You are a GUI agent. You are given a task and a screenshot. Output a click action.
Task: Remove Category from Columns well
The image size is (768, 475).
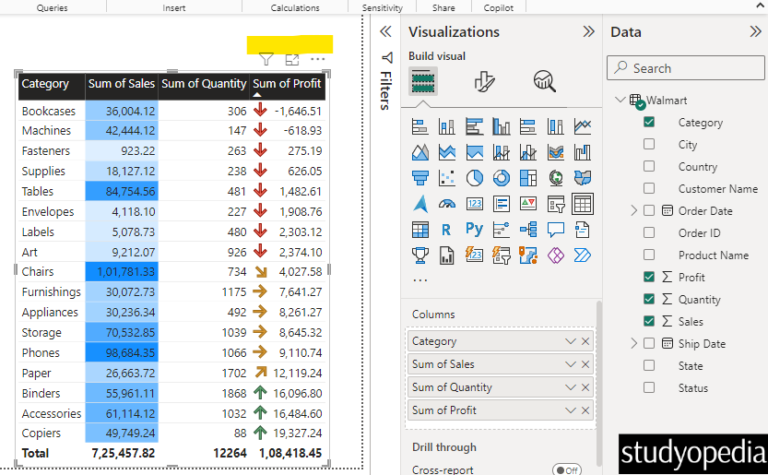pyautogui.click(x=585, y=341)
